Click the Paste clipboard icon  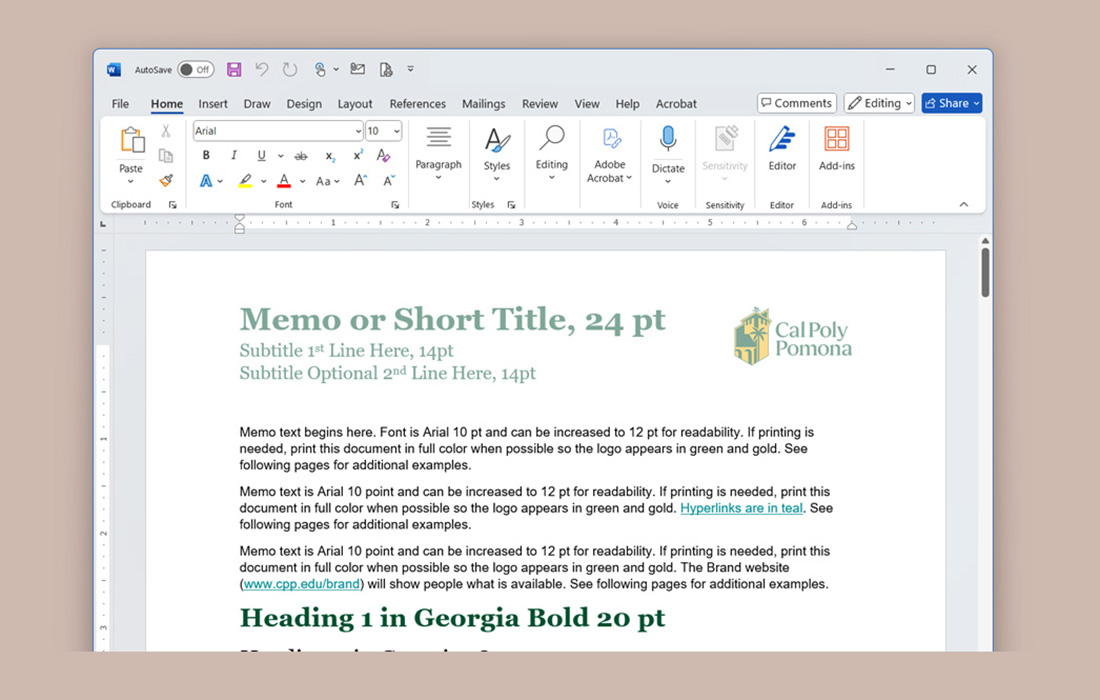coord(131,141)
